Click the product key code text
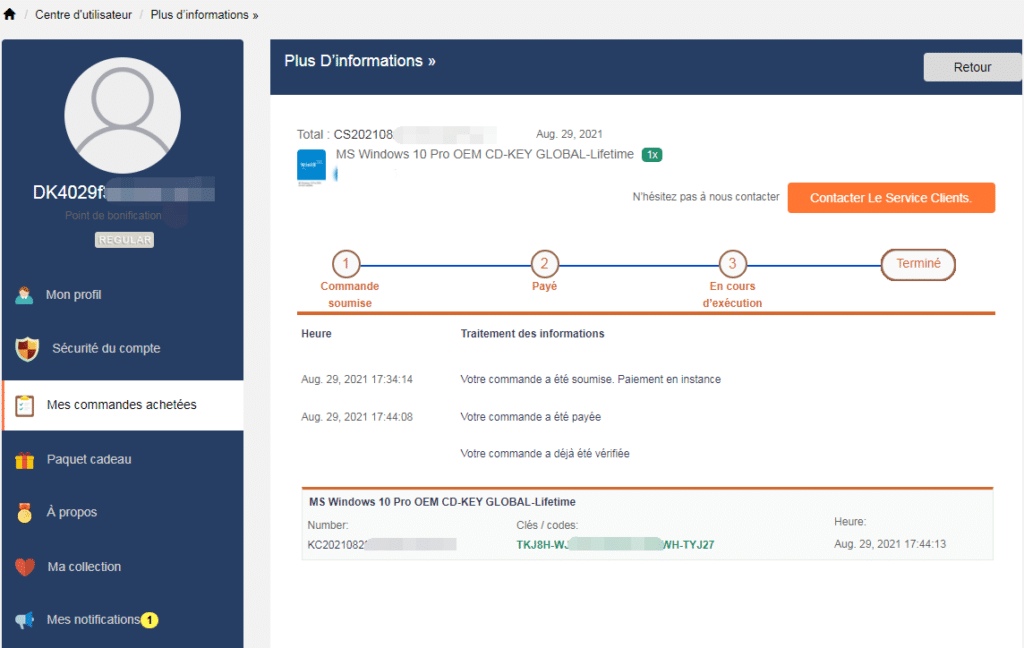 click(615, 545)
